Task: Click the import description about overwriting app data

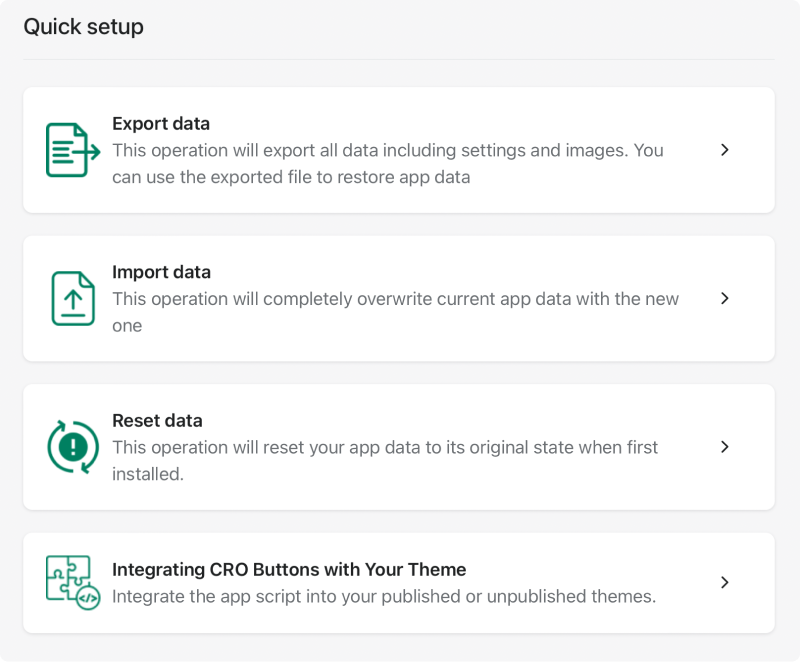Action: tap(395, 312)
